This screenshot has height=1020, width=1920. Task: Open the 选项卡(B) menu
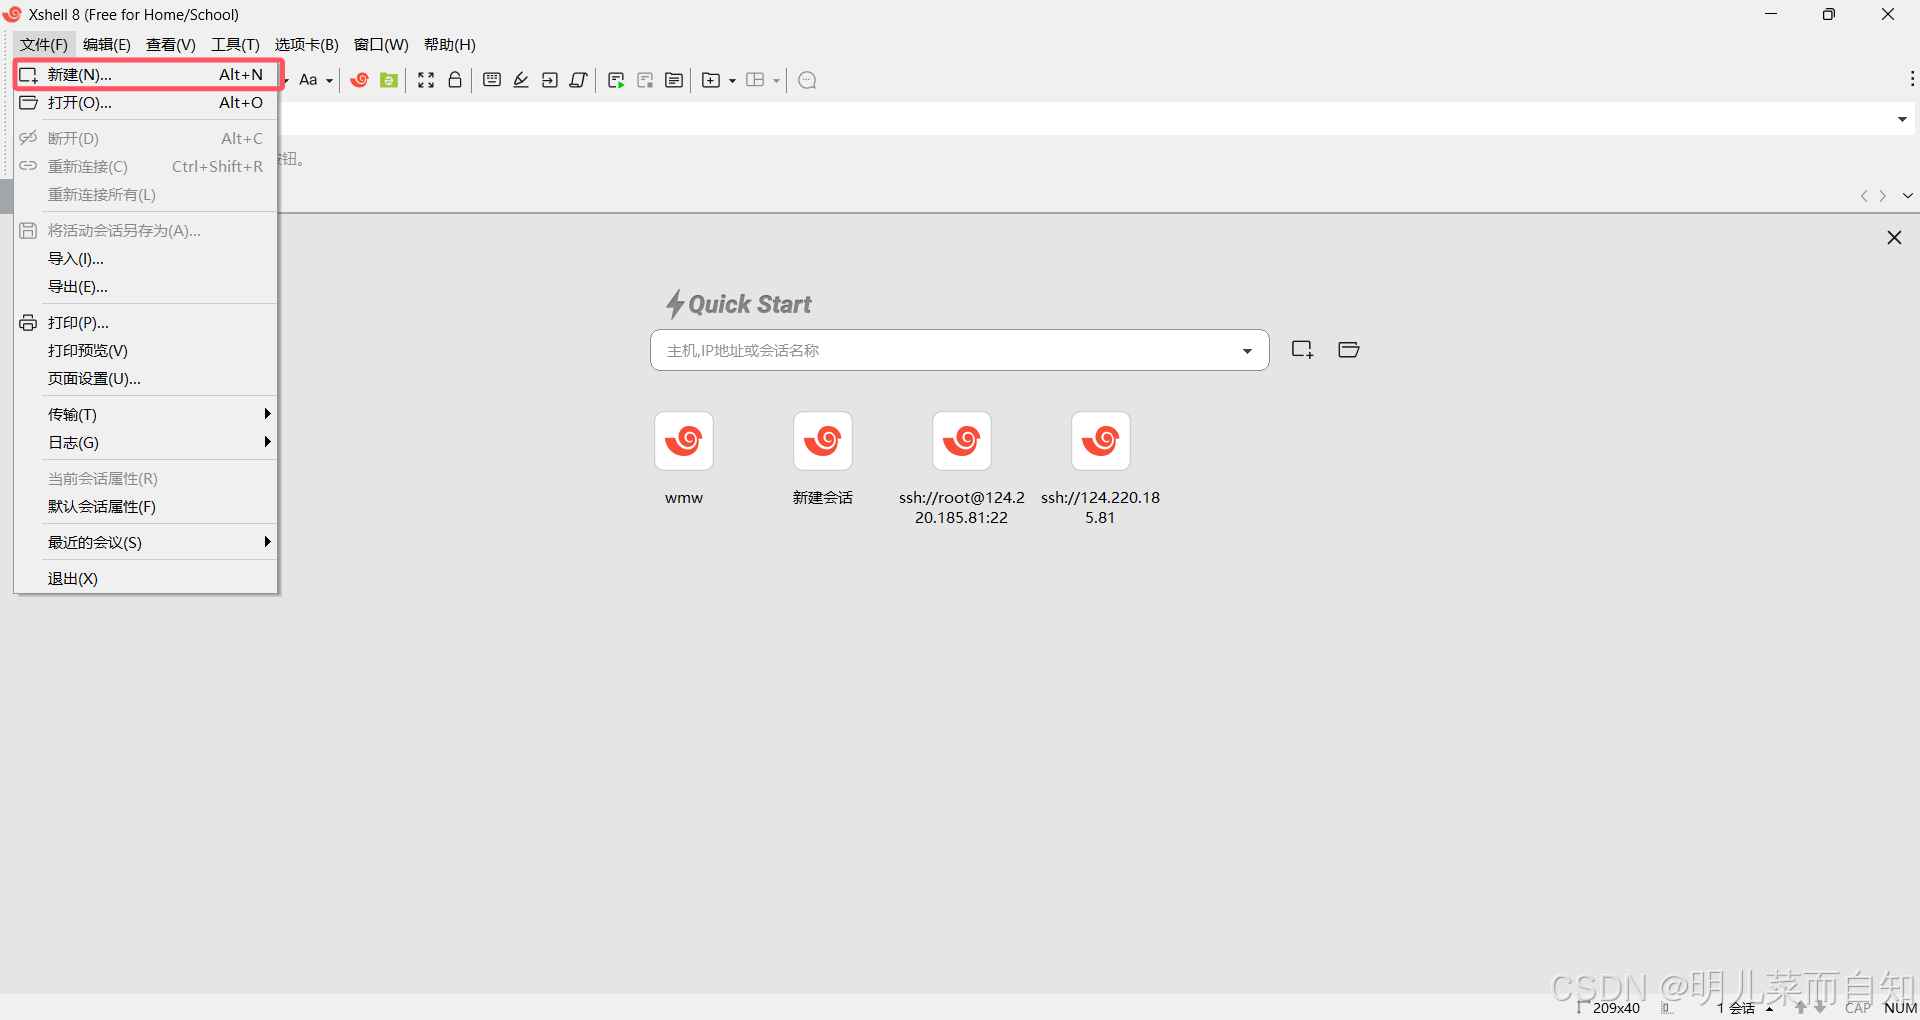point(307,45)
